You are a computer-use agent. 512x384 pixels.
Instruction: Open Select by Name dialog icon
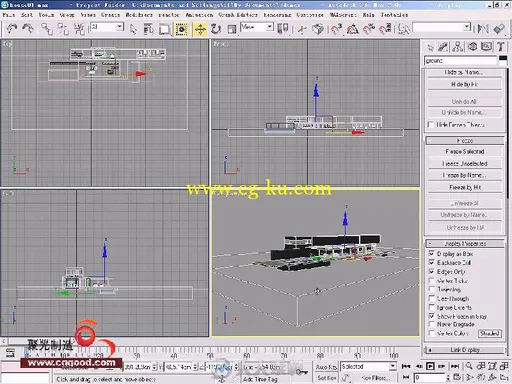click(148, 29)
